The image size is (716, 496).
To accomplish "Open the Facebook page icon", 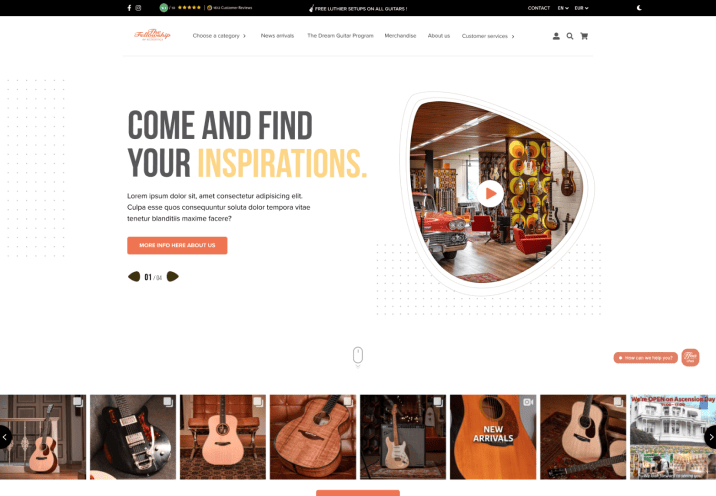I will point(129,8).
